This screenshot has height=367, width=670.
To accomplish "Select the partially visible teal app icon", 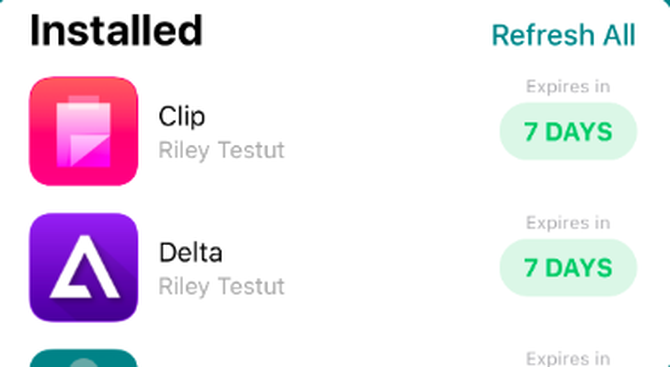I will coord(84,358).
